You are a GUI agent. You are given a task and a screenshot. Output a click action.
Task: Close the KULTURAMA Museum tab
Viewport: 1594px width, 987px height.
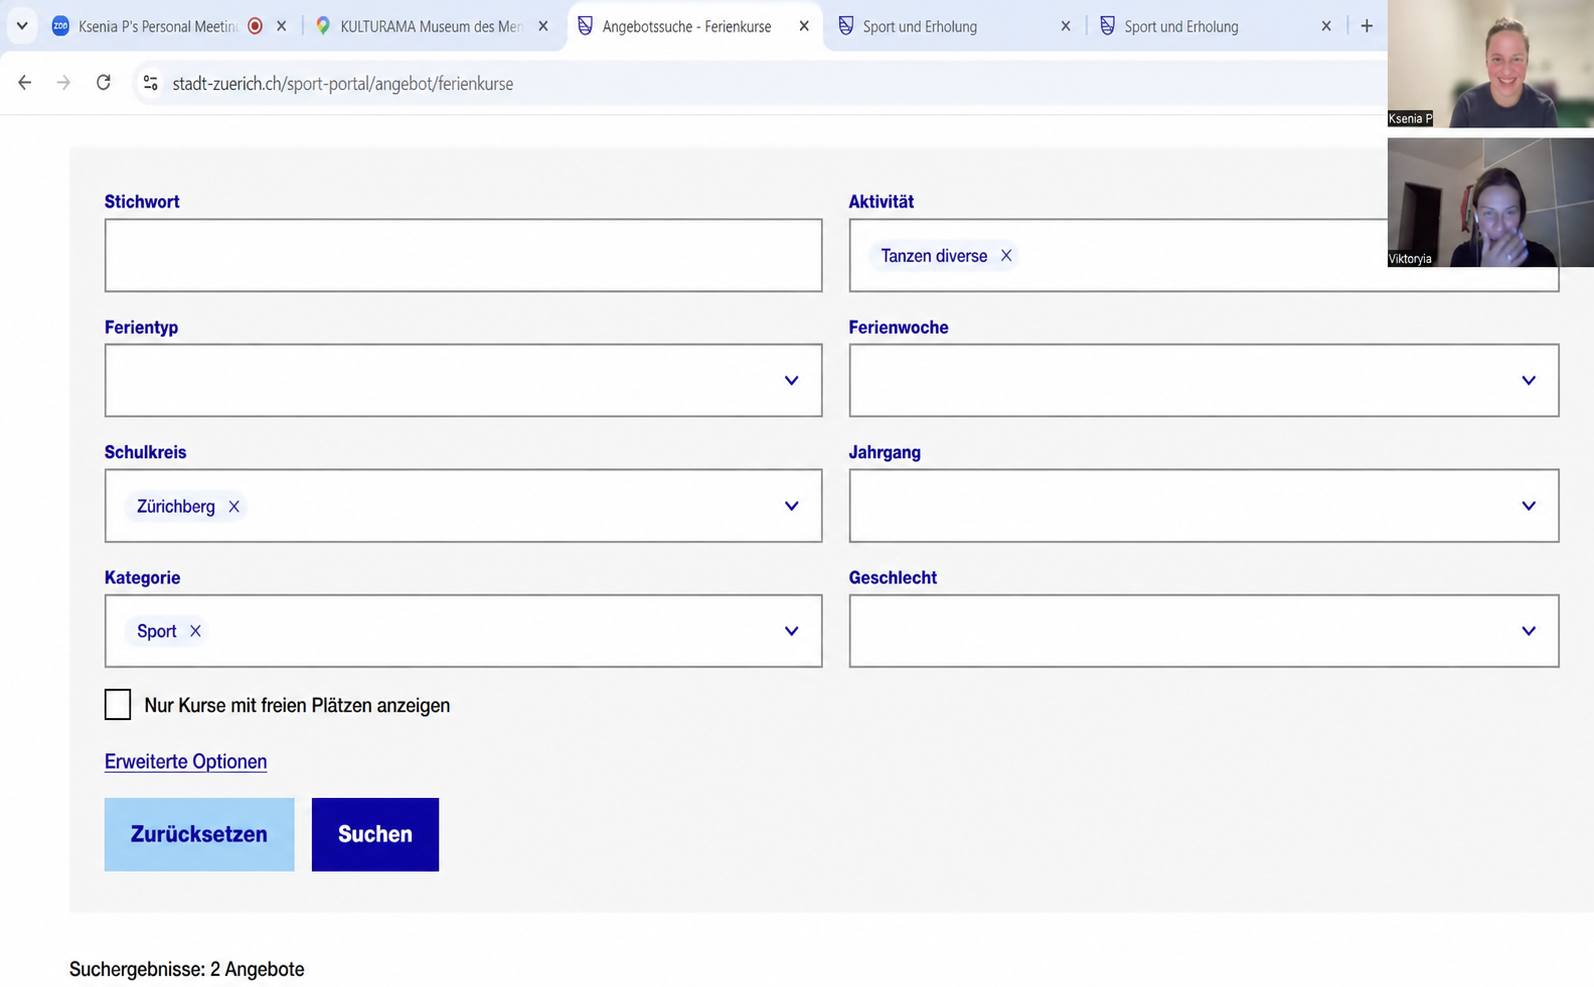point(543,26)
